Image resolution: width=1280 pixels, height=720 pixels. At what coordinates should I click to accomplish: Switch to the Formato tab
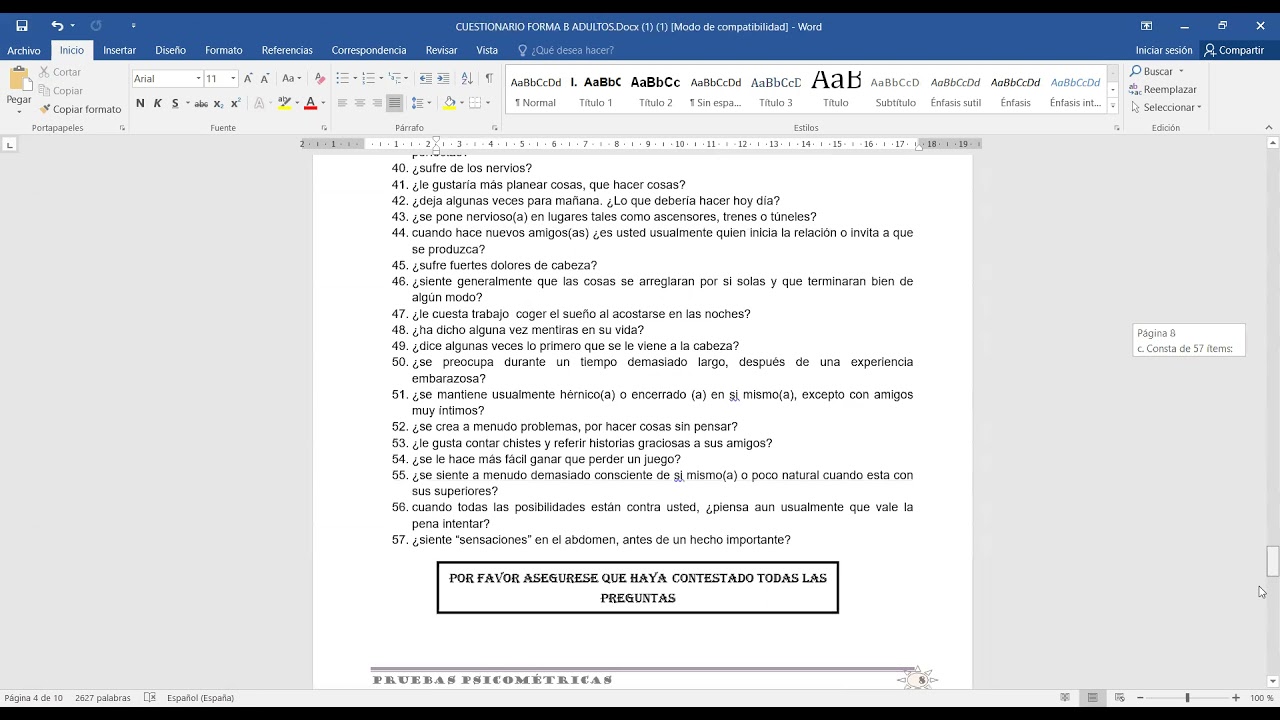click(x=224, y=50)
